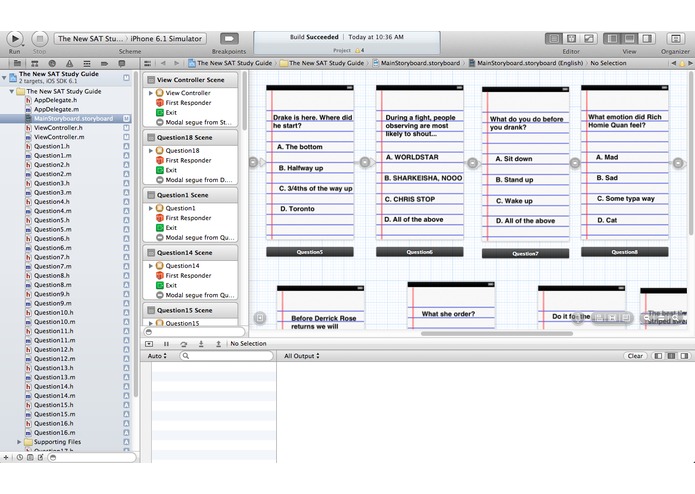Expand the Supporting Files folder
The width and height of the screenshot is (695, 494).
coord(19,442)
